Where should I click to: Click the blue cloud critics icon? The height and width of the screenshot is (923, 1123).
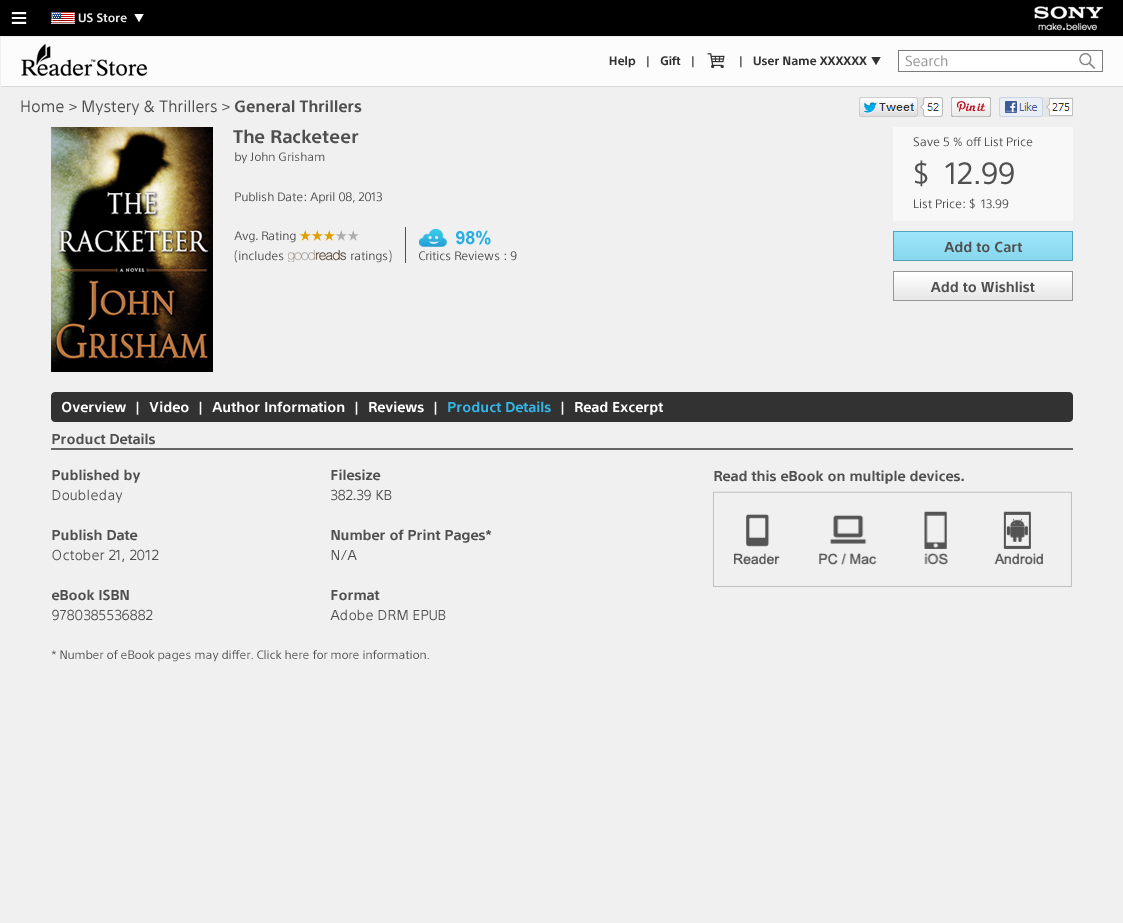(x=433, y=238)
